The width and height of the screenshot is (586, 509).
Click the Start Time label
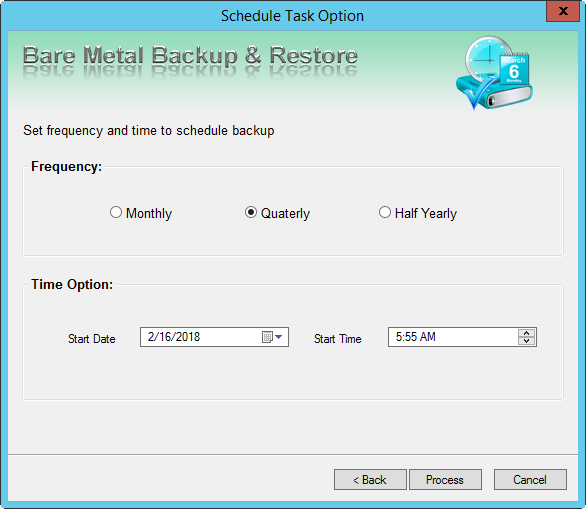[337, 339]
